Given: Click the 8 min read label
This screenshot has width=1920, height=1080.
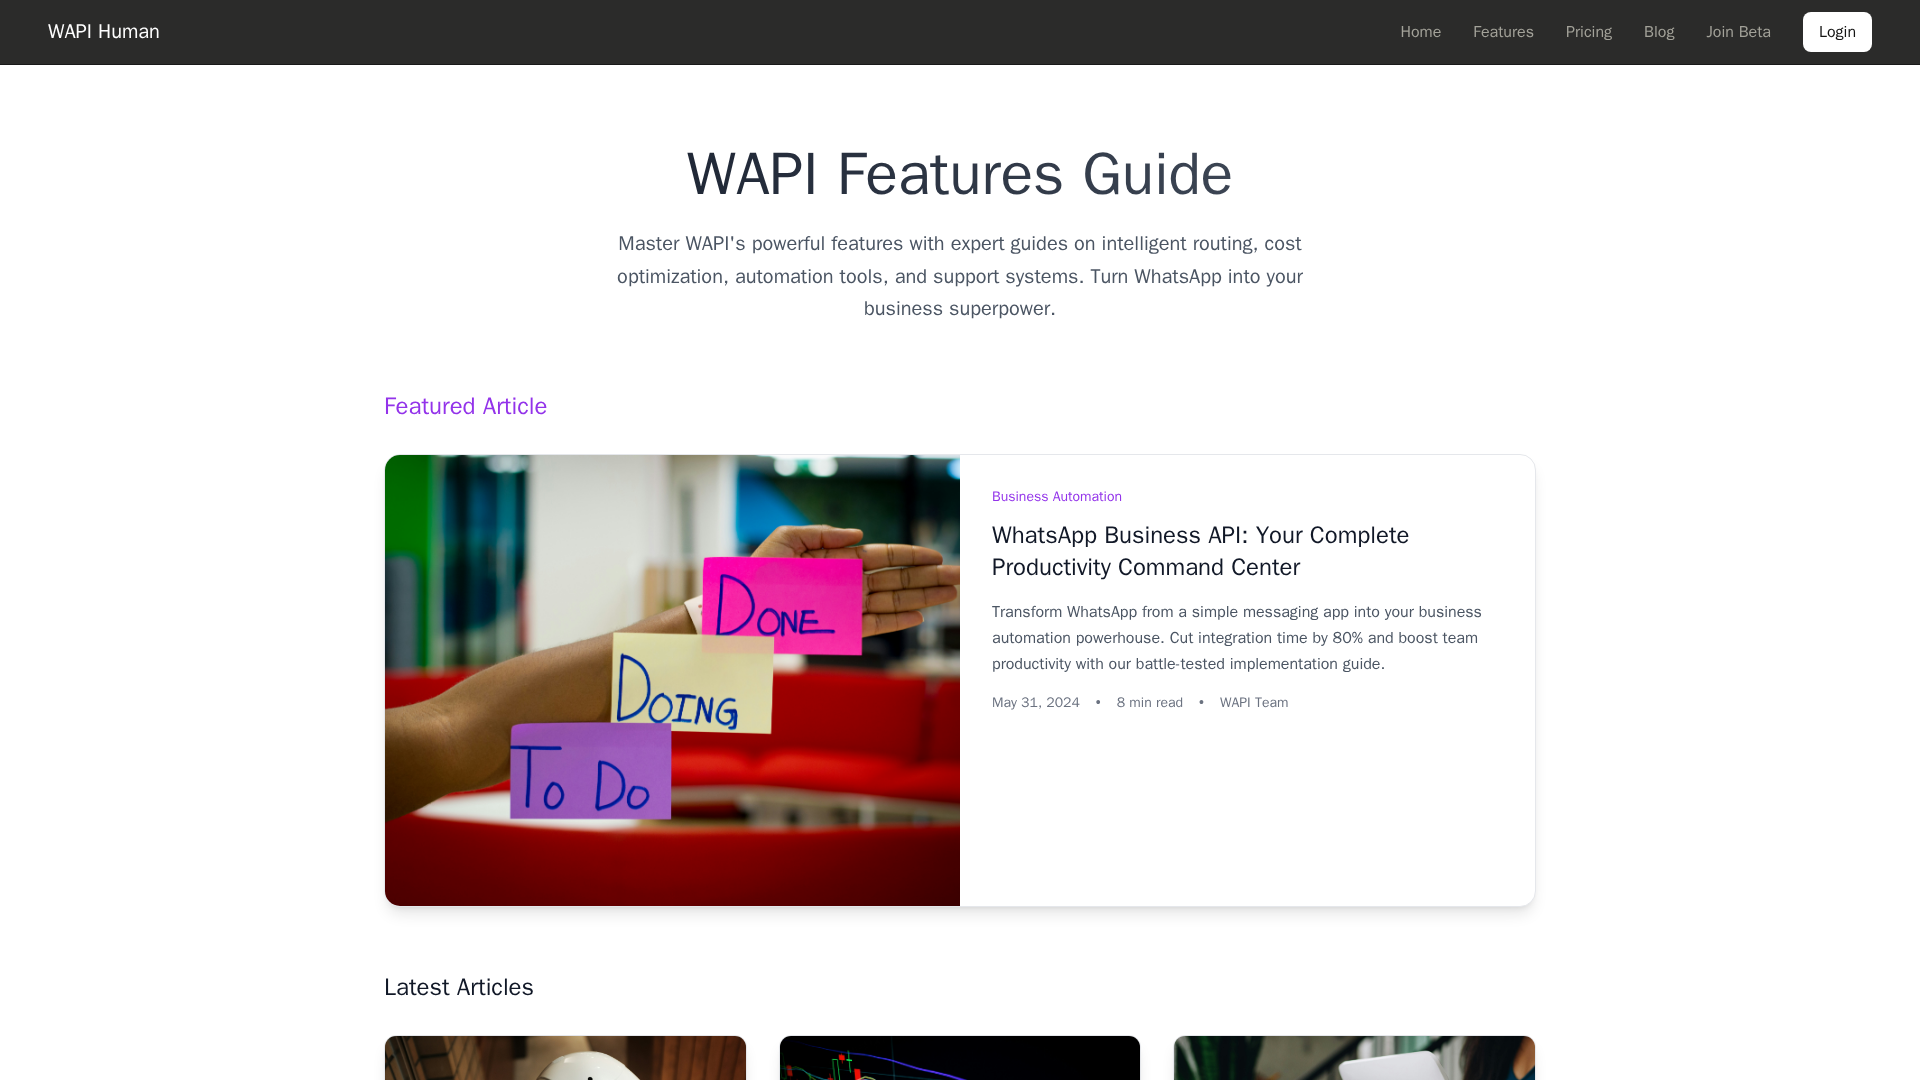Looking at the screenshot, I should [x=1149, y=703].
